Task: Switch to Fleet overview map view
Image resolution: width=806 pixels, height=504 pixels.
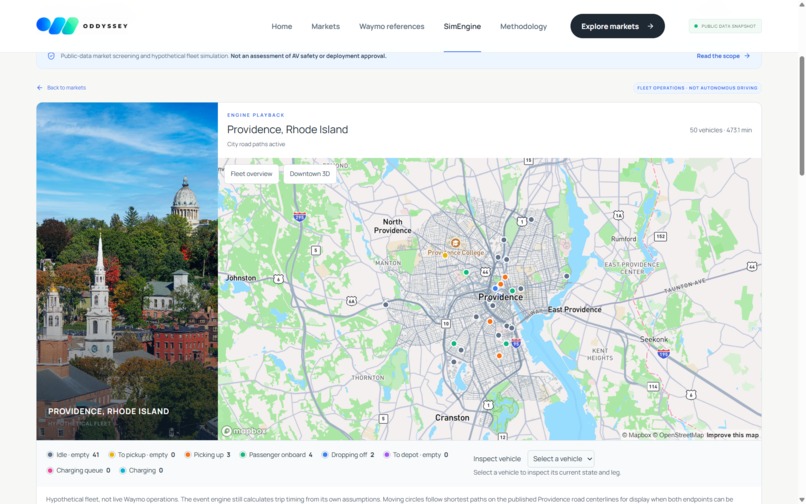Action: pyautogui.click(x=251, y=174)
